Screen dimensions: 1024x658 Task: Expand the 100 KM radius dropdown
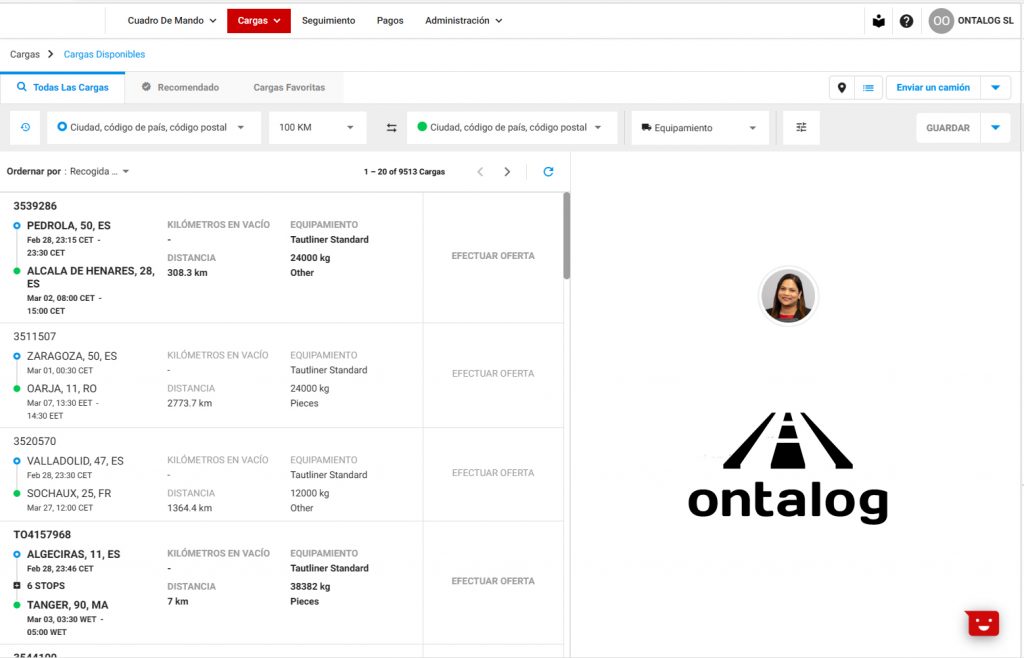316,128
